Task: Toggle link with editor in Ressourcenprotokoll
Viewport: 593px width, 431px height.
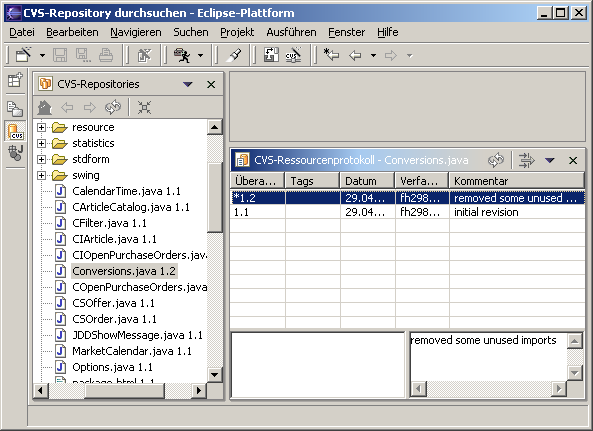Action: pos(526,160)
